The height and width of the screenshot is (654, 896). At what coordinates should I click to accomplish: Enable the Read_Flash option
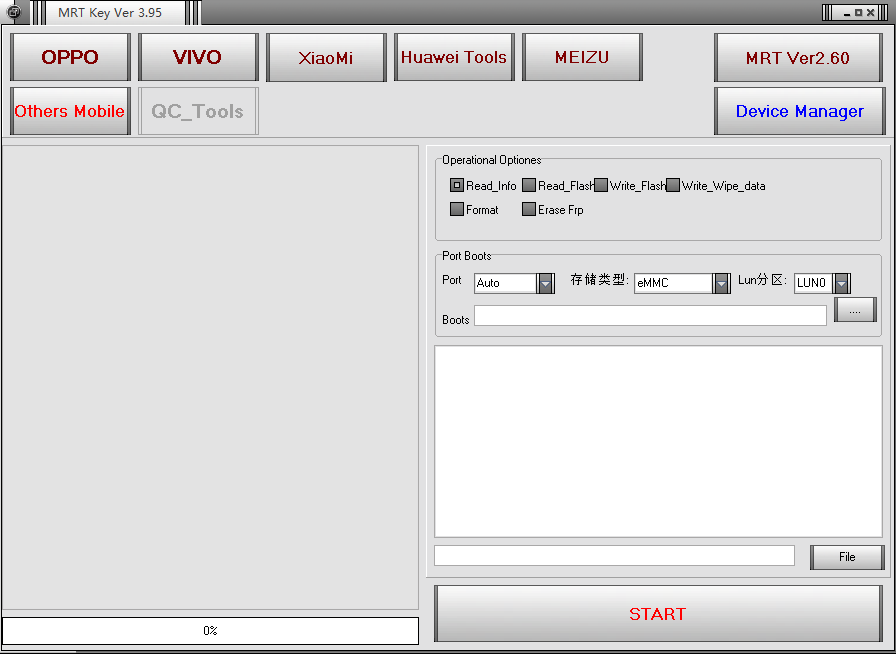(x=529, y=185)
